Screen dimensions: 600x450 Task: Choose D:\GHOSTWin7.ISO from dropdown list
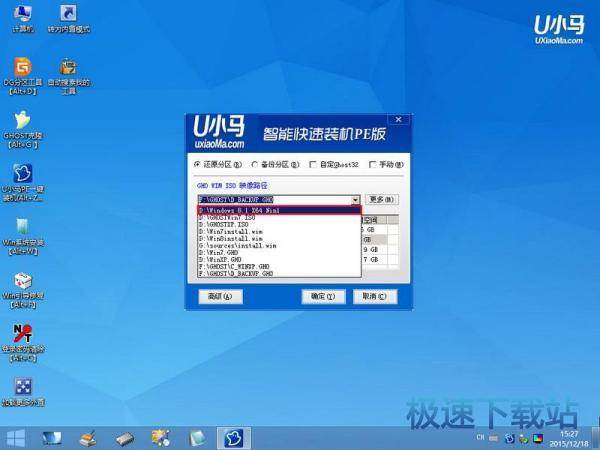(279, 217)
